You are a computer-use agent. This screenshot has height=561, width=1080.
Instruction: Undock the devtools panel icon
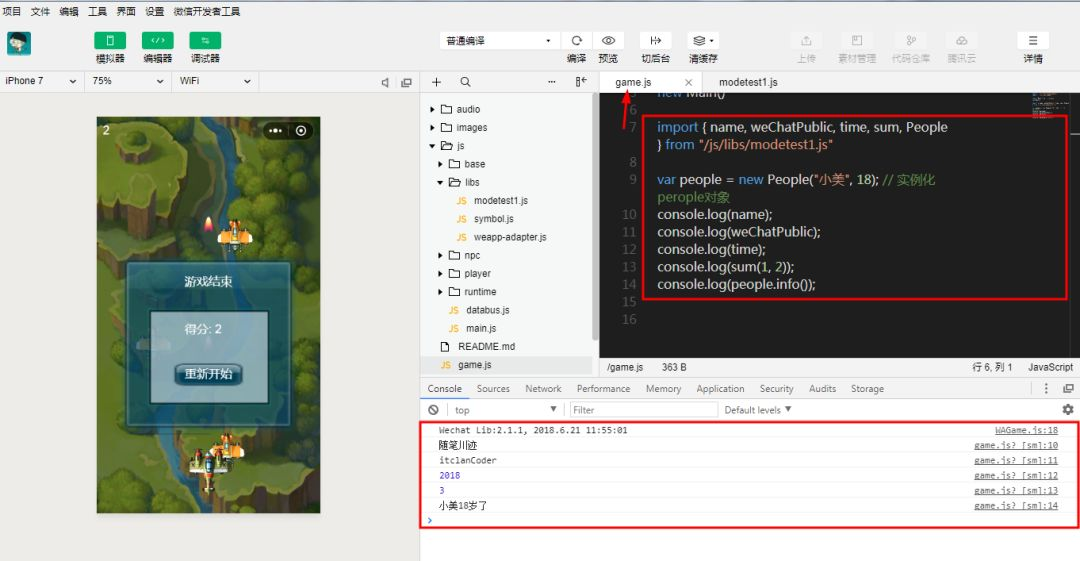1068,389
